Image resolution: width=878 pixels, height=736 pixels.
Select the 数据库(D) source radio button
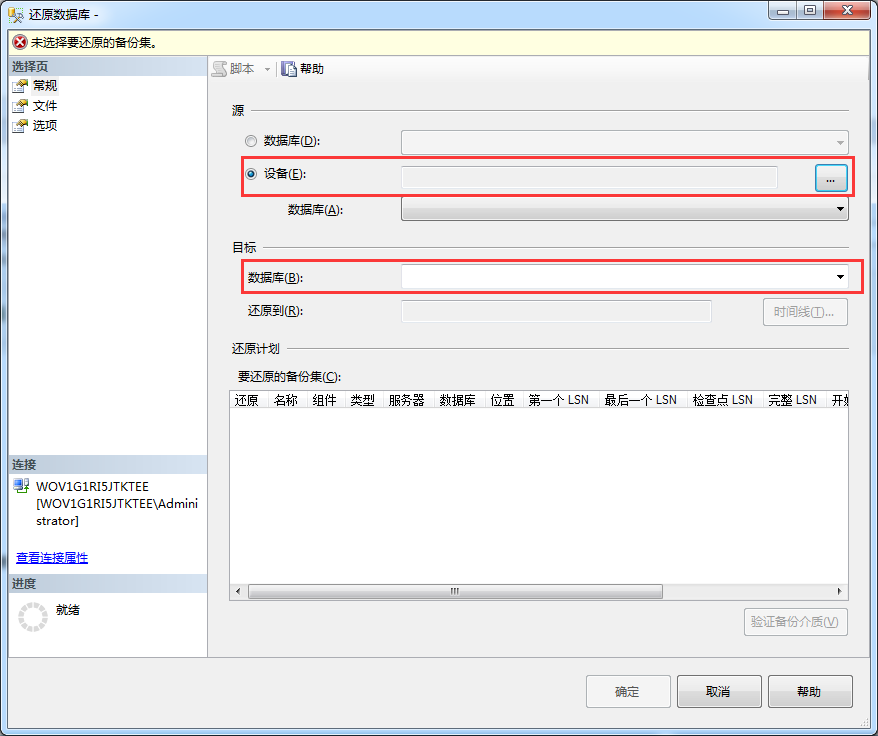coord(251,141)
